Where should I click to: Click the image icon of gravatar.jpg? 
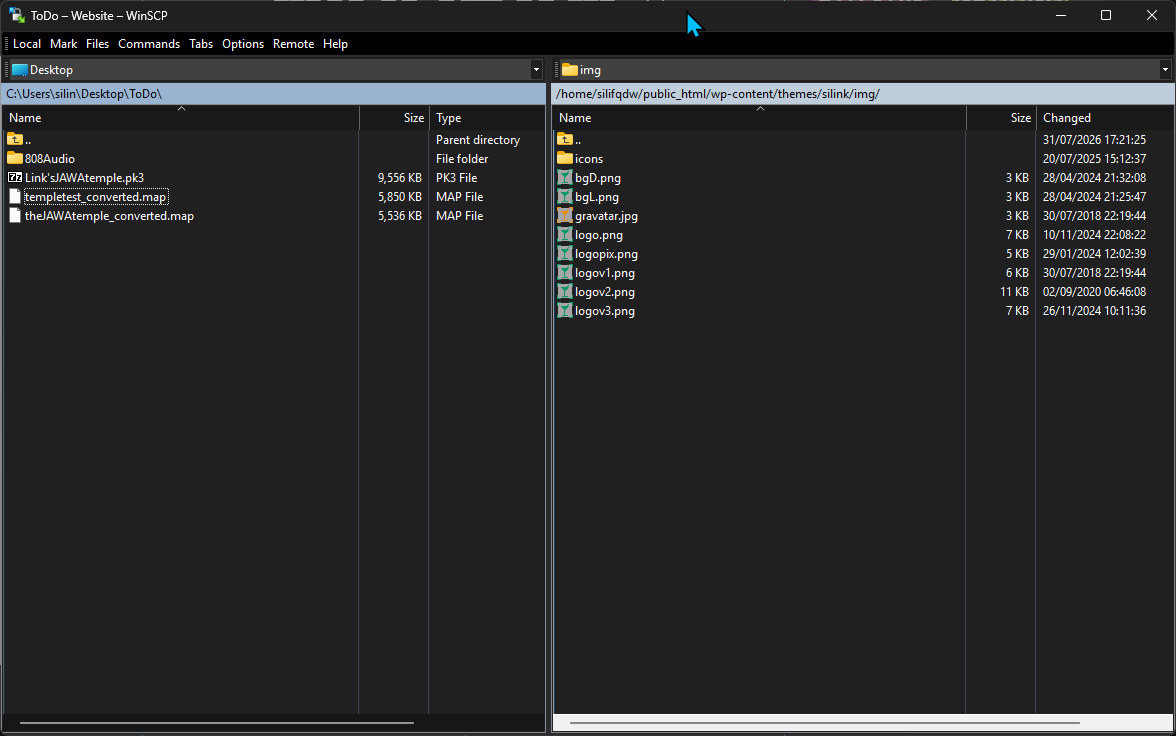[x=565, y=215]
